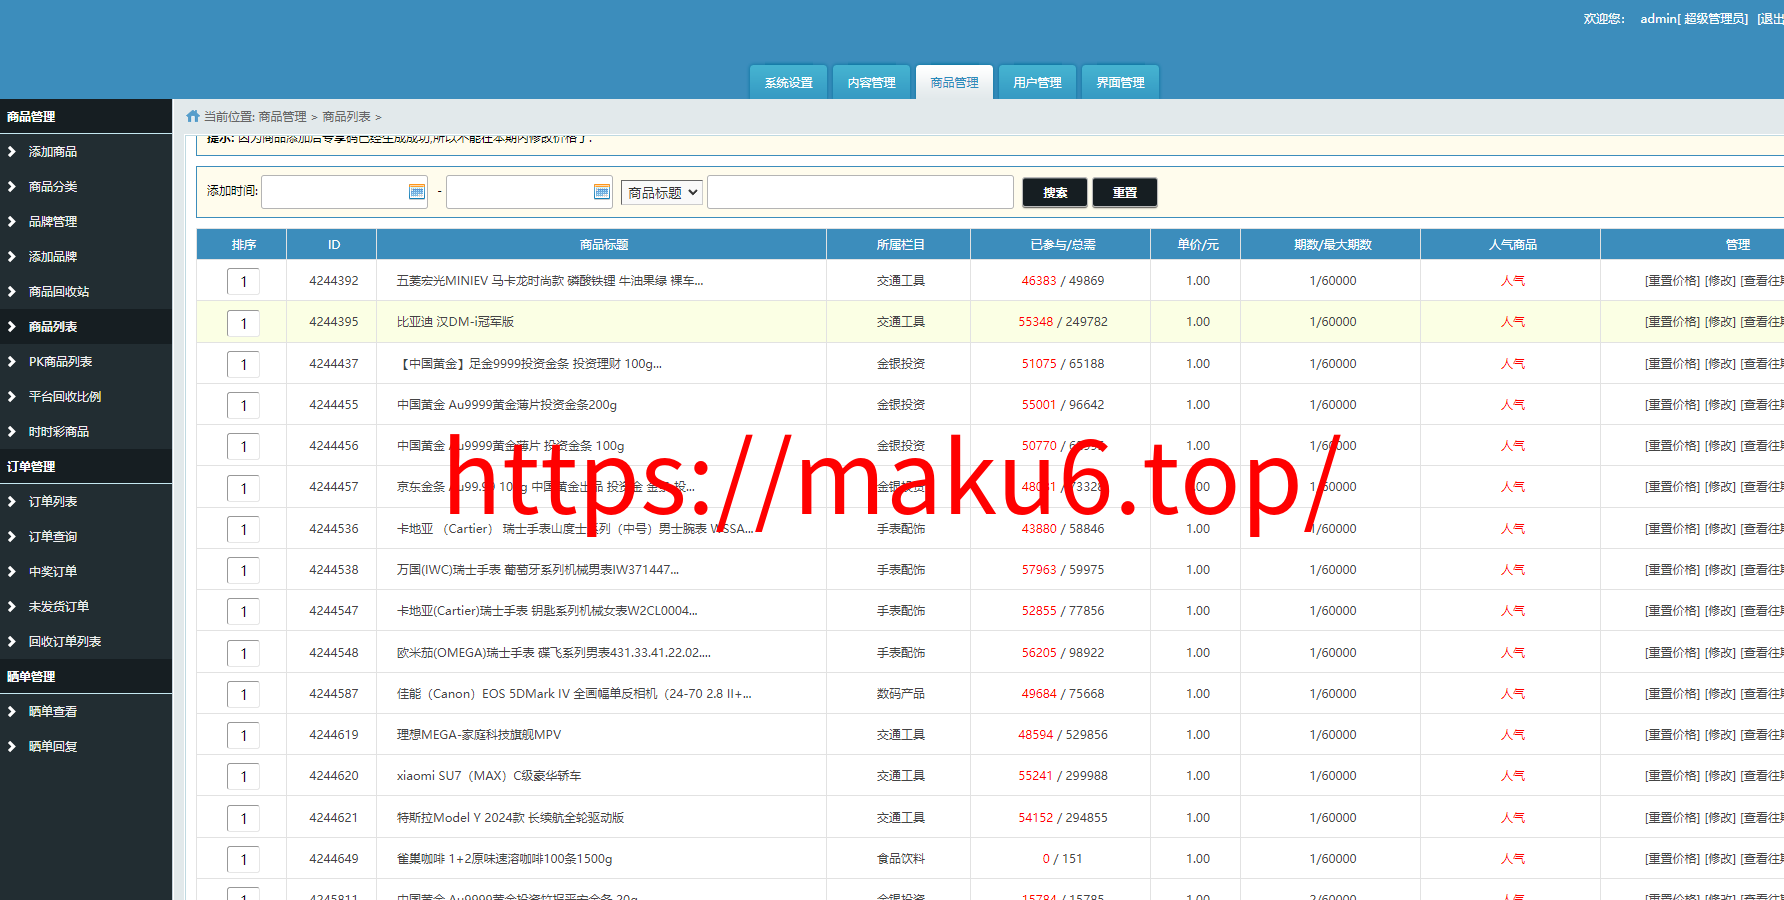Open 平台回收比例 in the sidebar

click(x=65, y=397)
